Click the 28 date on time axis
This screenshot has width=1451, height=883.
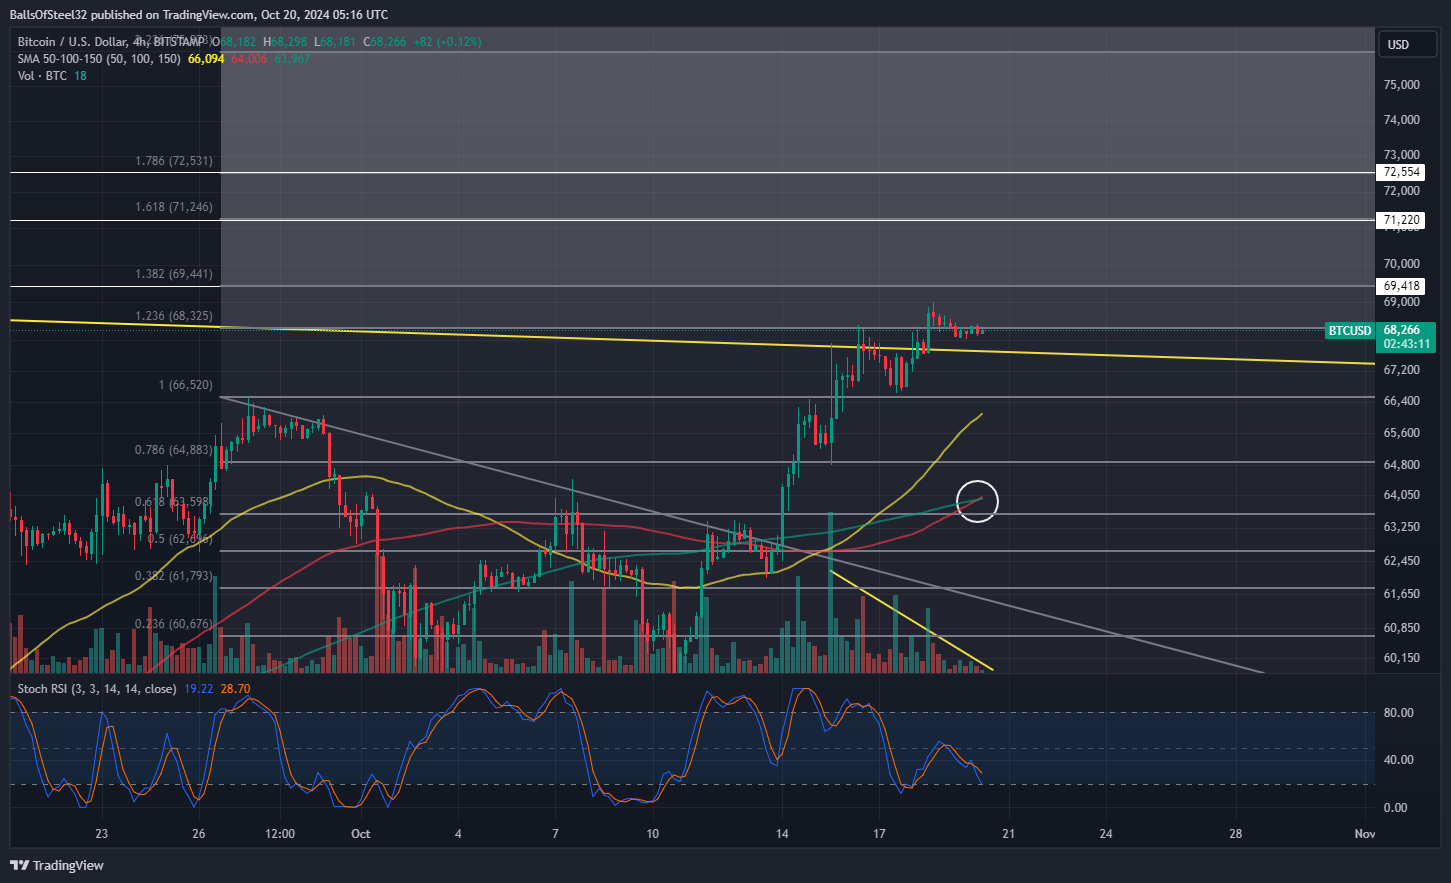coord(1235,834)
